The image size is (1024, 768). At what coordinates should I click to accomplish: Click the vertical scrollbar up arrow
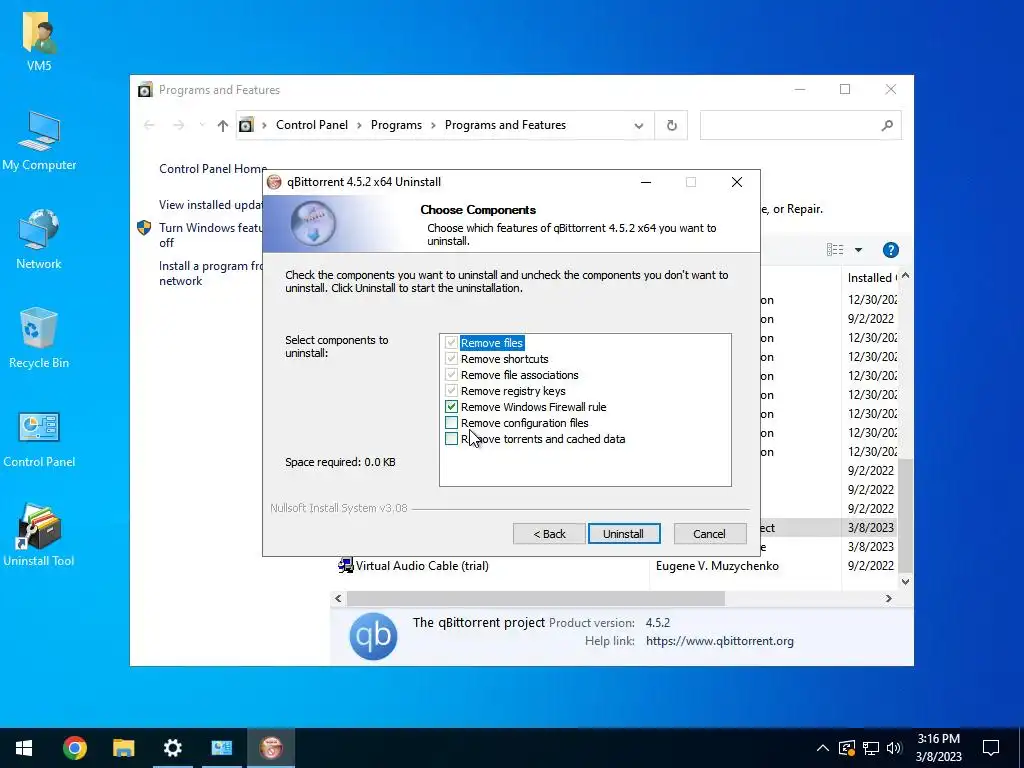click(905, 276)
